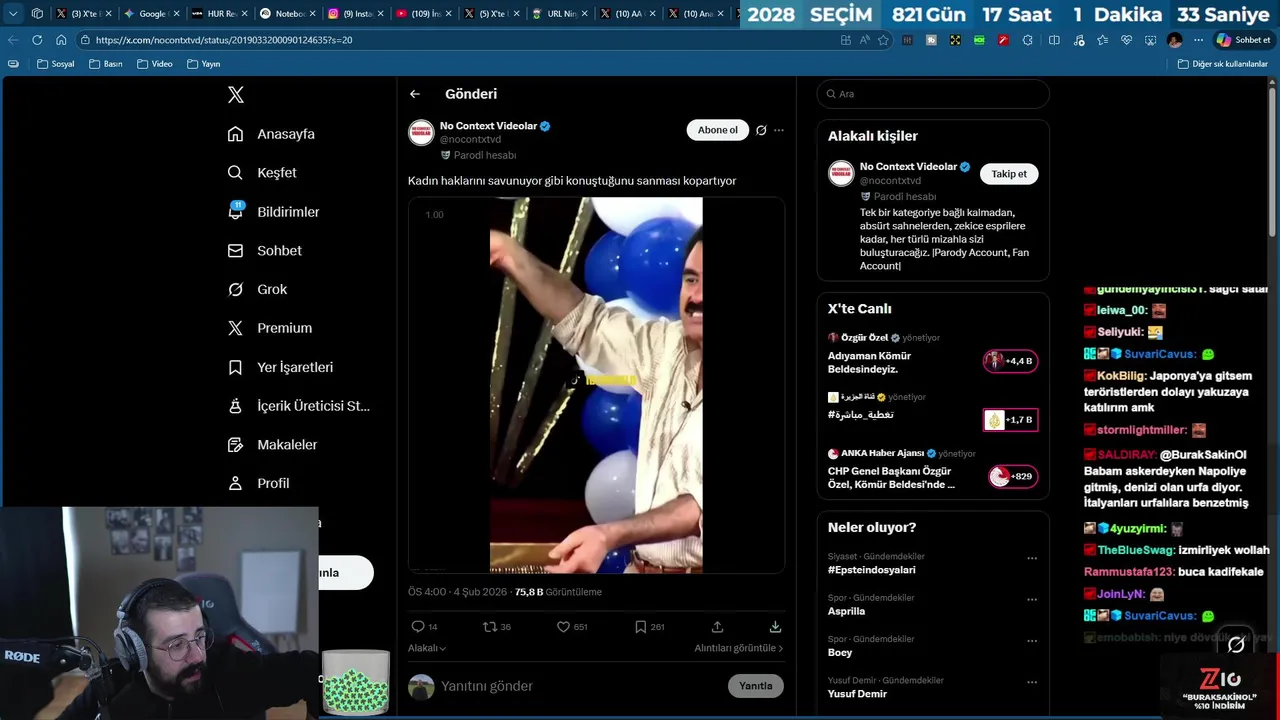The width and height of the screenshot is (1280, 720).
Task: Open Grok from the sidebar
Action: coord(257,289)
